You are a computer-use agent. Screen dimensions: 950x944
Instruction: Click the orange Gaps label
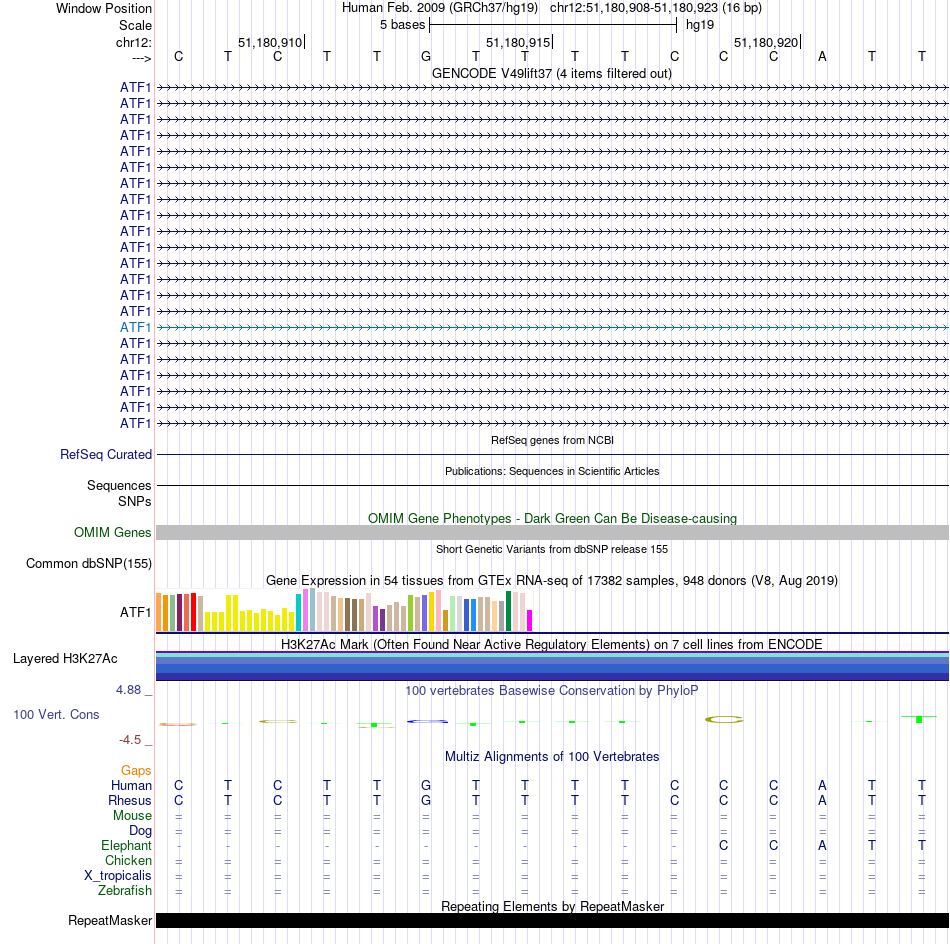tap(136, 771)
